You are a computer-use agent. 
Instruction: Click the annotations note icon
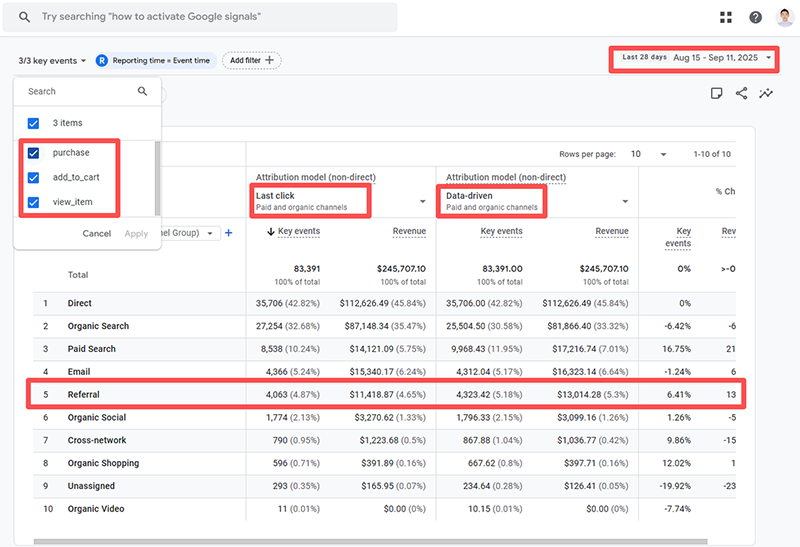point(716,93)
